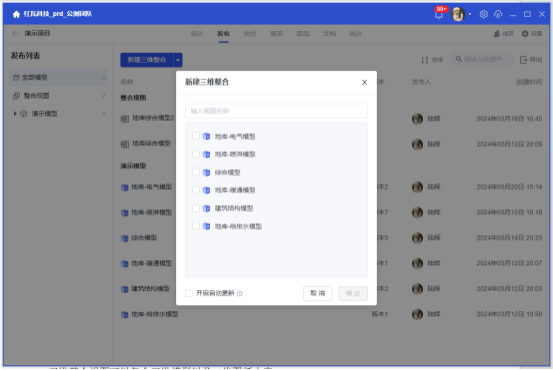553x370 pixels.
Task: Click the 排序 sort icon
Action: pyautogui.click(x=425, y=60)
